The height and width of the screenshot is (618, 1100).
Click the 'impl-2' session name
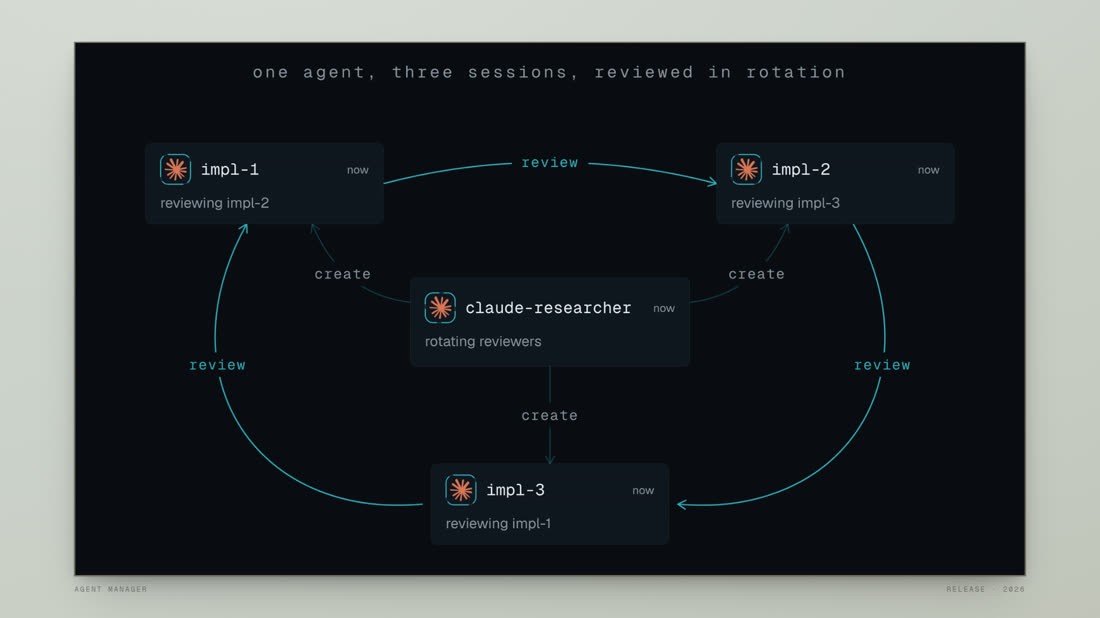(x=801, y=170)
